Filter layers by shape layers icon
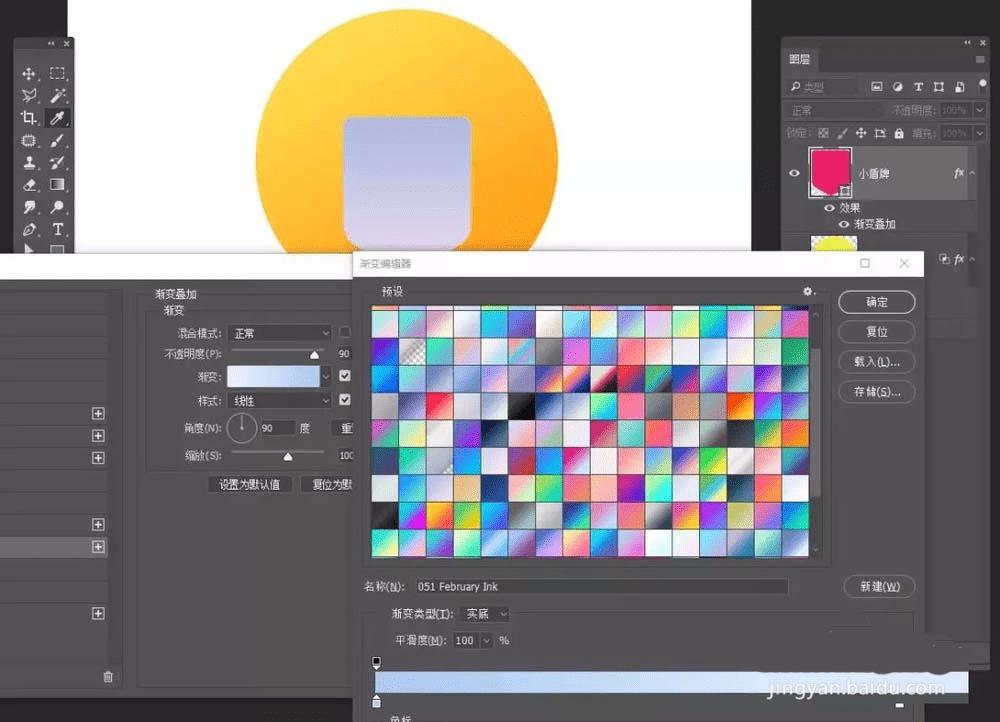Image resolution: width=1000 pixels, height=722 pixels. coord(939,87)
